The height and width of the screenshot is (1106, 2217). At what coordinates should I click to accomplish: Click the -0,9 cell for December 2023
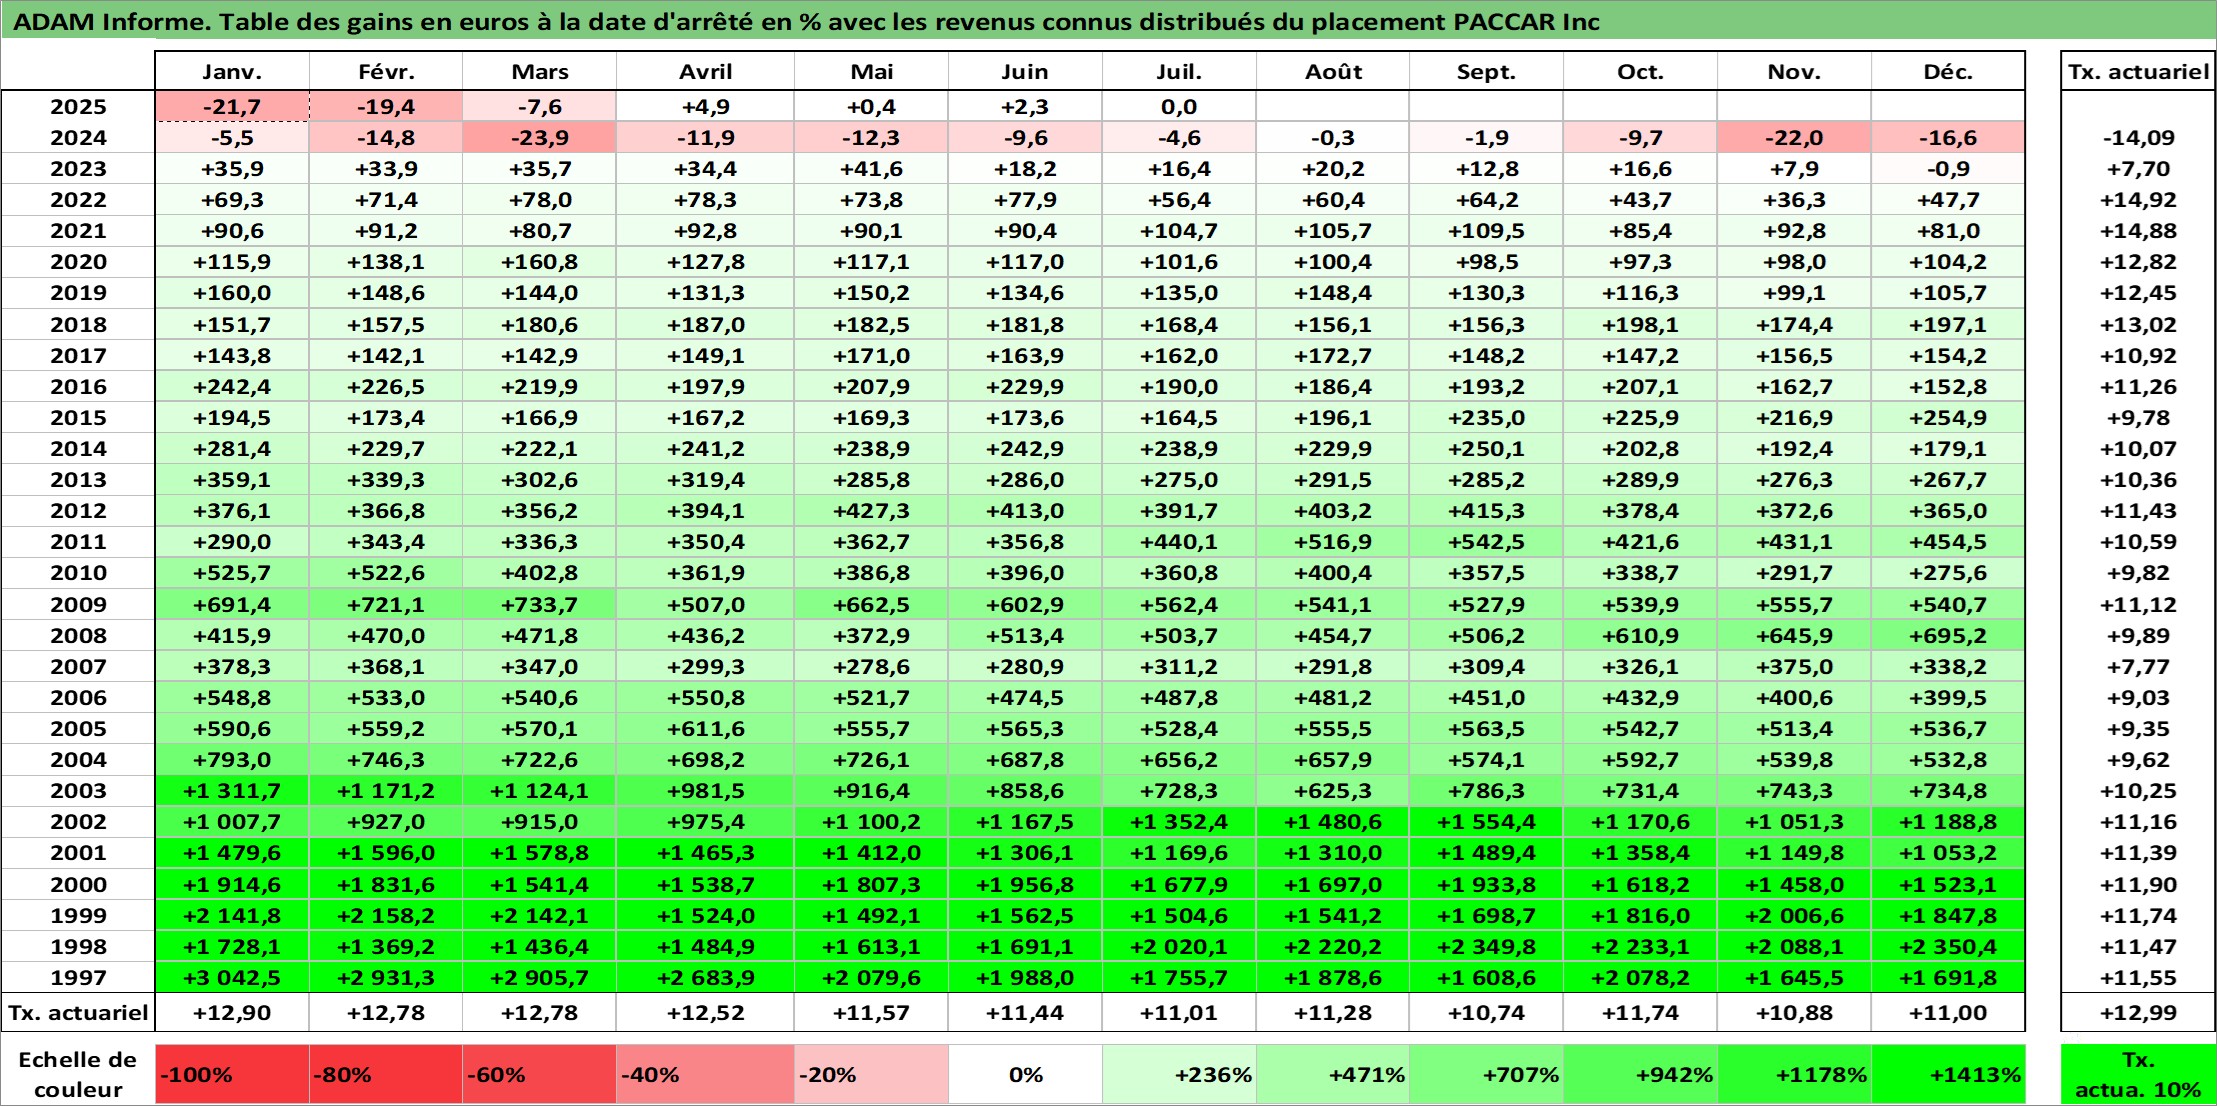pos(1948,169)
